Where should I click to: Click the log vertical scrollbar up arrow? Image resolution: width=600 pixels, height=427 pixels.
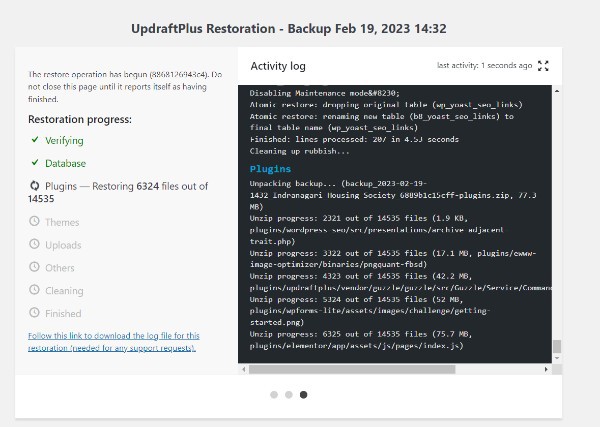click(557, 91)
